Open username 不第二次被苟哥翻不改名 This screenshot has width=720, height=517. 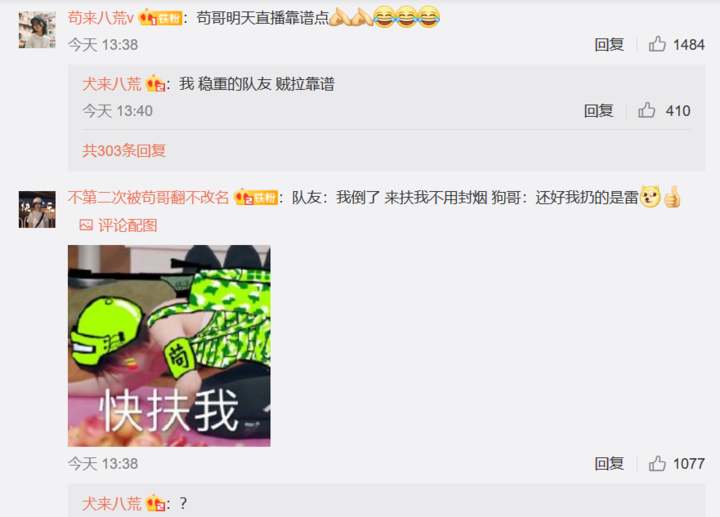(148, 197)
